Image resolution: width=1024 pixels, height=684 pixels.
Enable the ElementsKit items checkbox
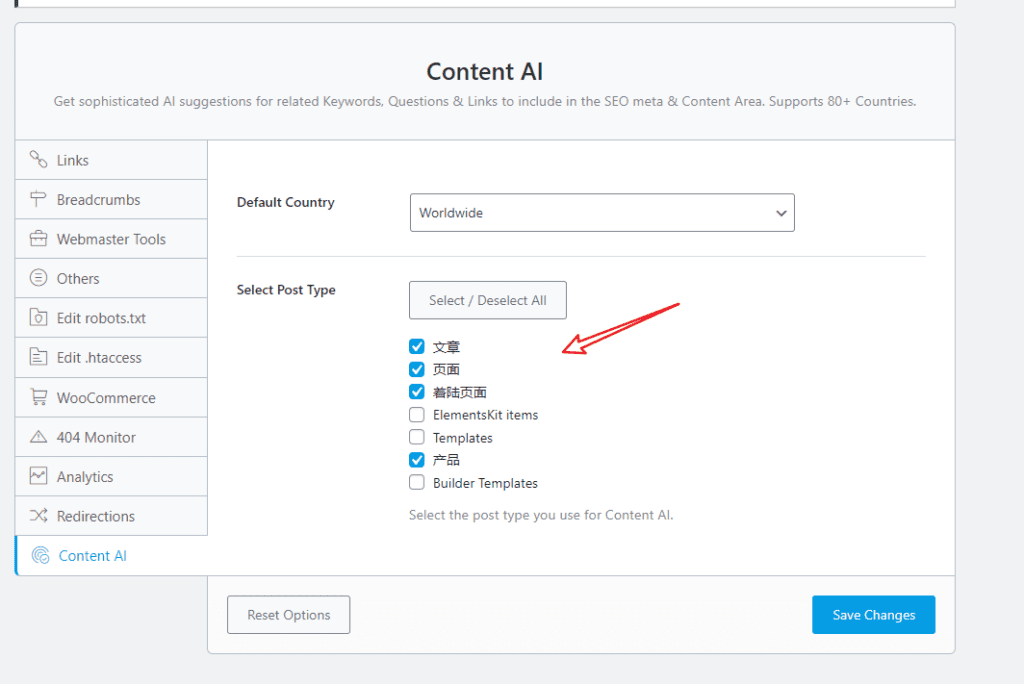(x=417, y=414)
